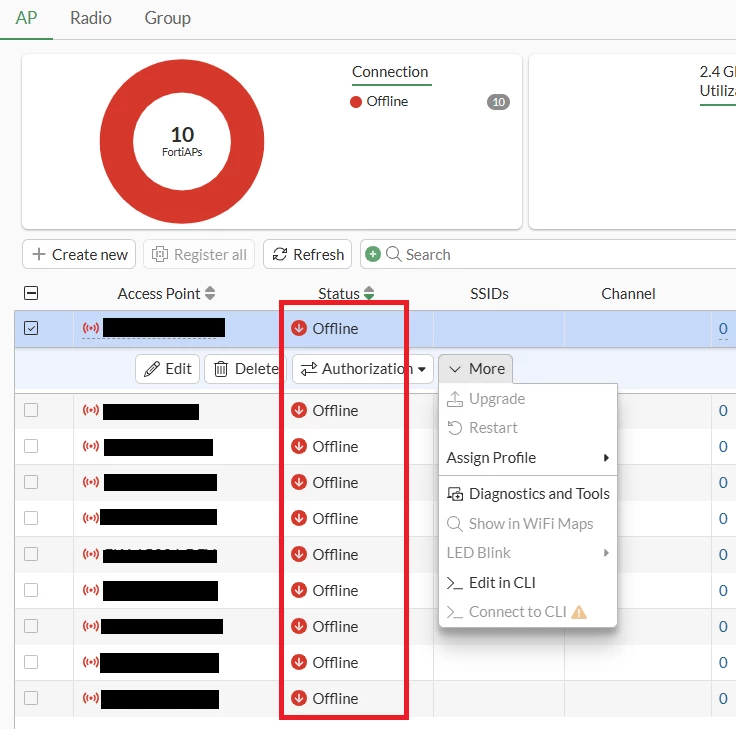Screen dimensions: 736x729
Task: Collapse the More dropdown menu
Action: 475,369
